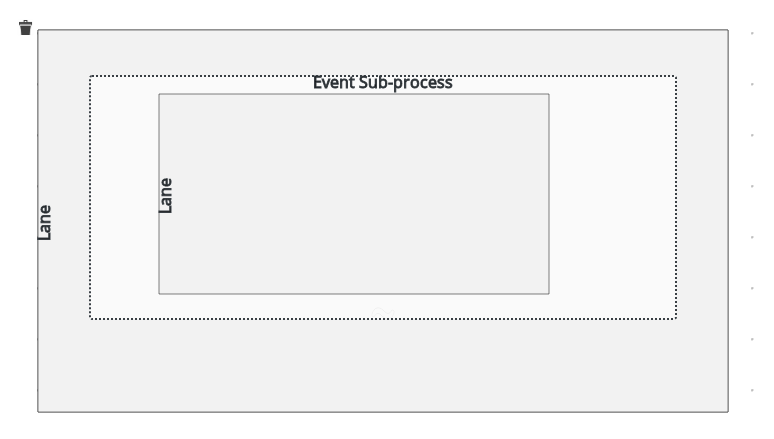The height and width of the screenshot is (439, 774).
Task: Click the outer Lane's bottom-right corner
Action: pyautogui.click(x=728, y=411)
